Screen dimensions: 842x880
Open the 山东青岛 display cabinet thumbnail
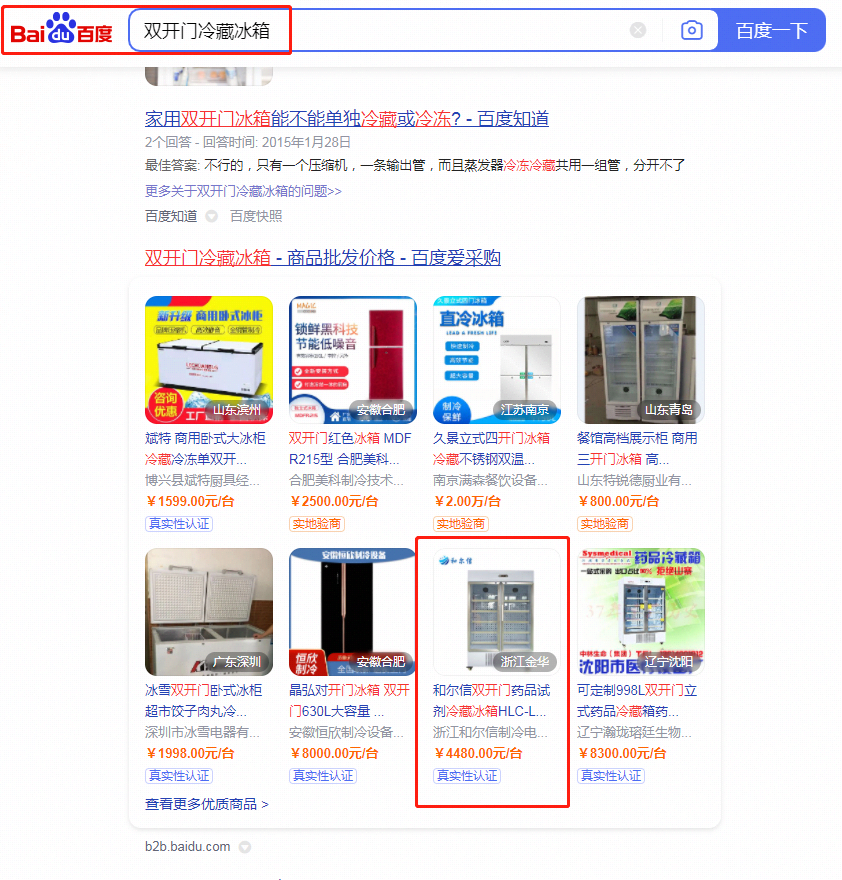coord(640,360)
